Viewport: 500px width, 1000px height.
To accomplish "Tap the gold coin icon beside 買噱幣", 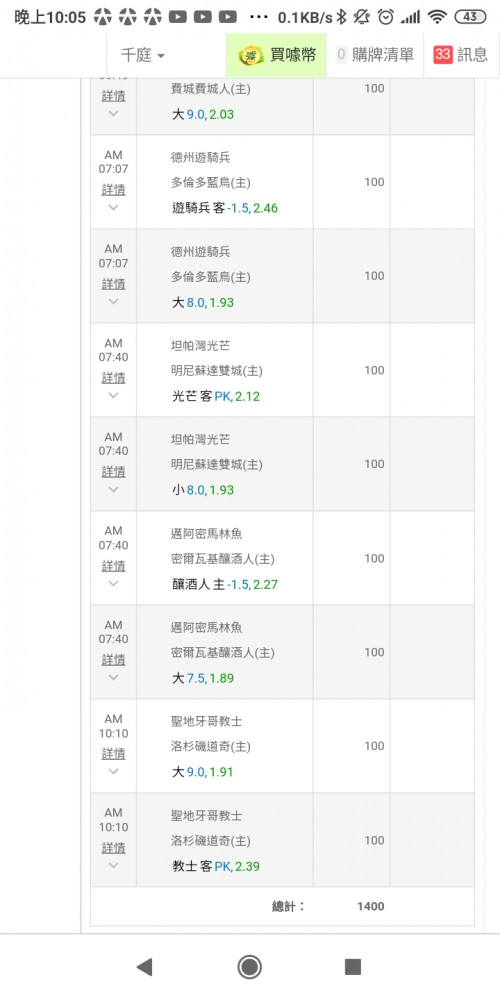I will 251,55.
